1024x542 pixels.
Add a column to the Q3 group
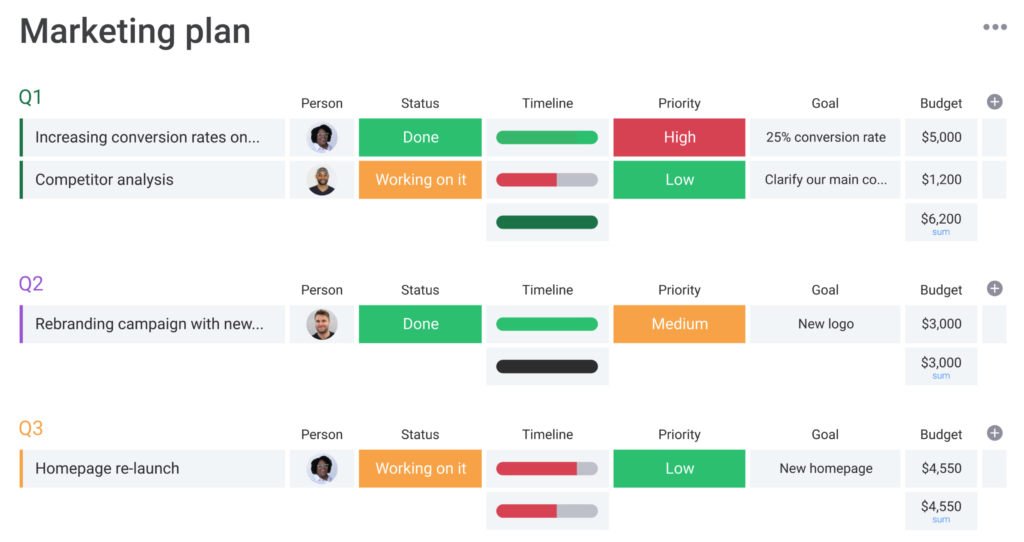pyautogui.click(x=995, y=433)
